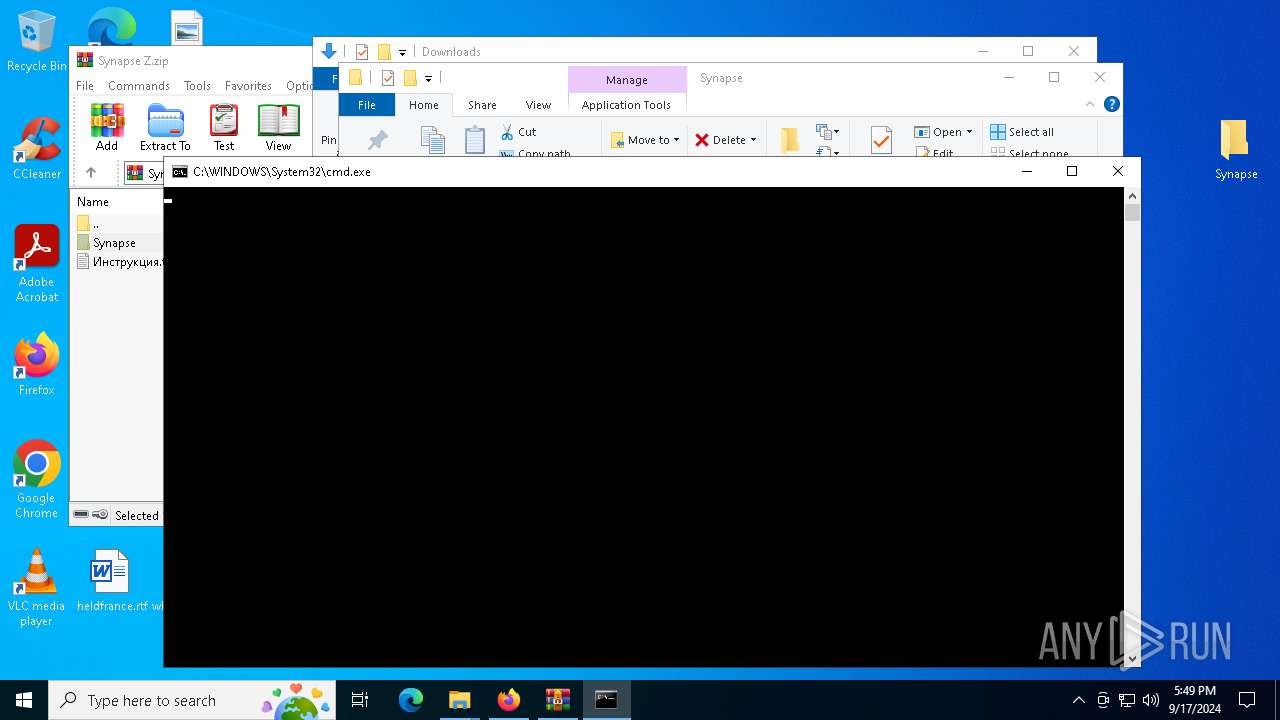Click the Copy icon in Explorer ribbon

coord(432,140)
